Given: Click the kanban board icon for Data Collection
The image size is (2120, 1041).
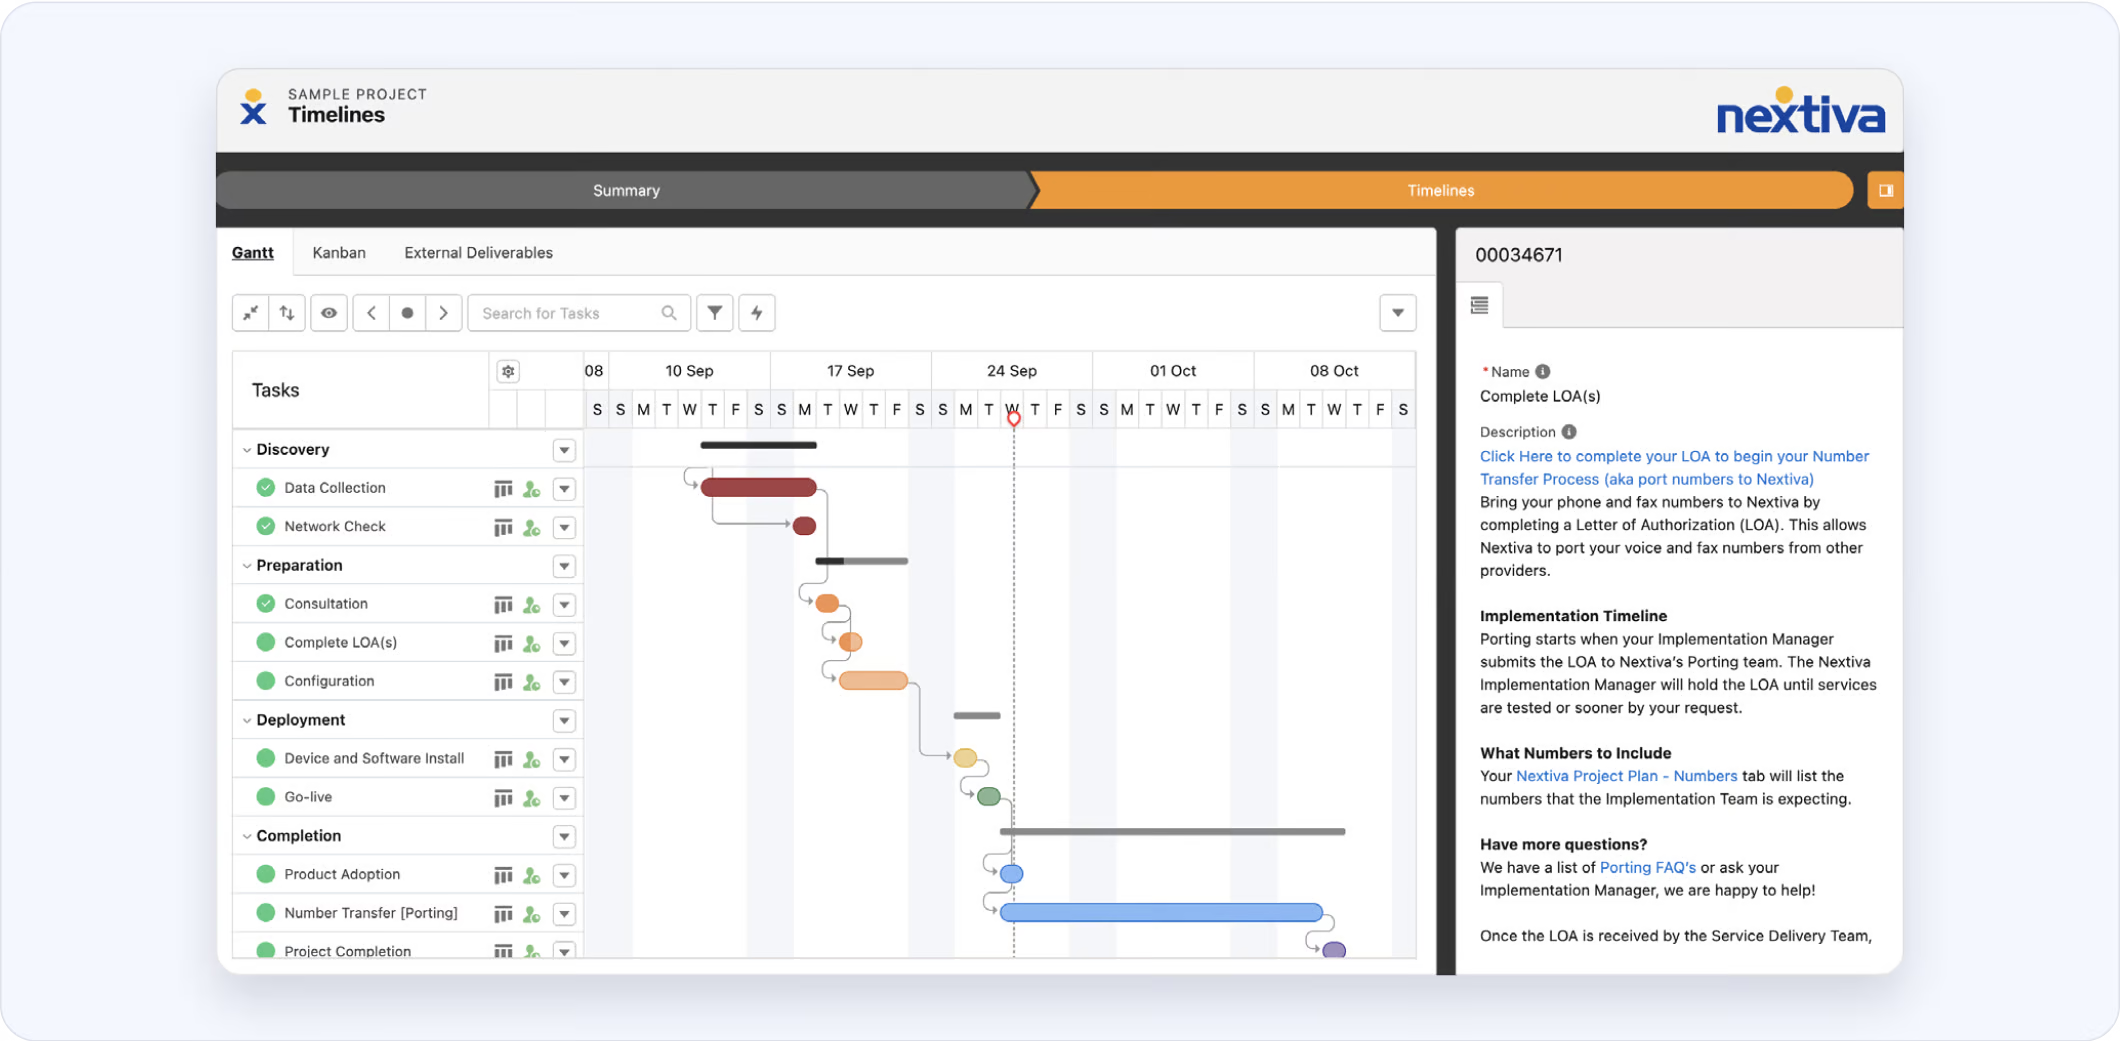Looking at the screenshot, I should pos(502,489).
